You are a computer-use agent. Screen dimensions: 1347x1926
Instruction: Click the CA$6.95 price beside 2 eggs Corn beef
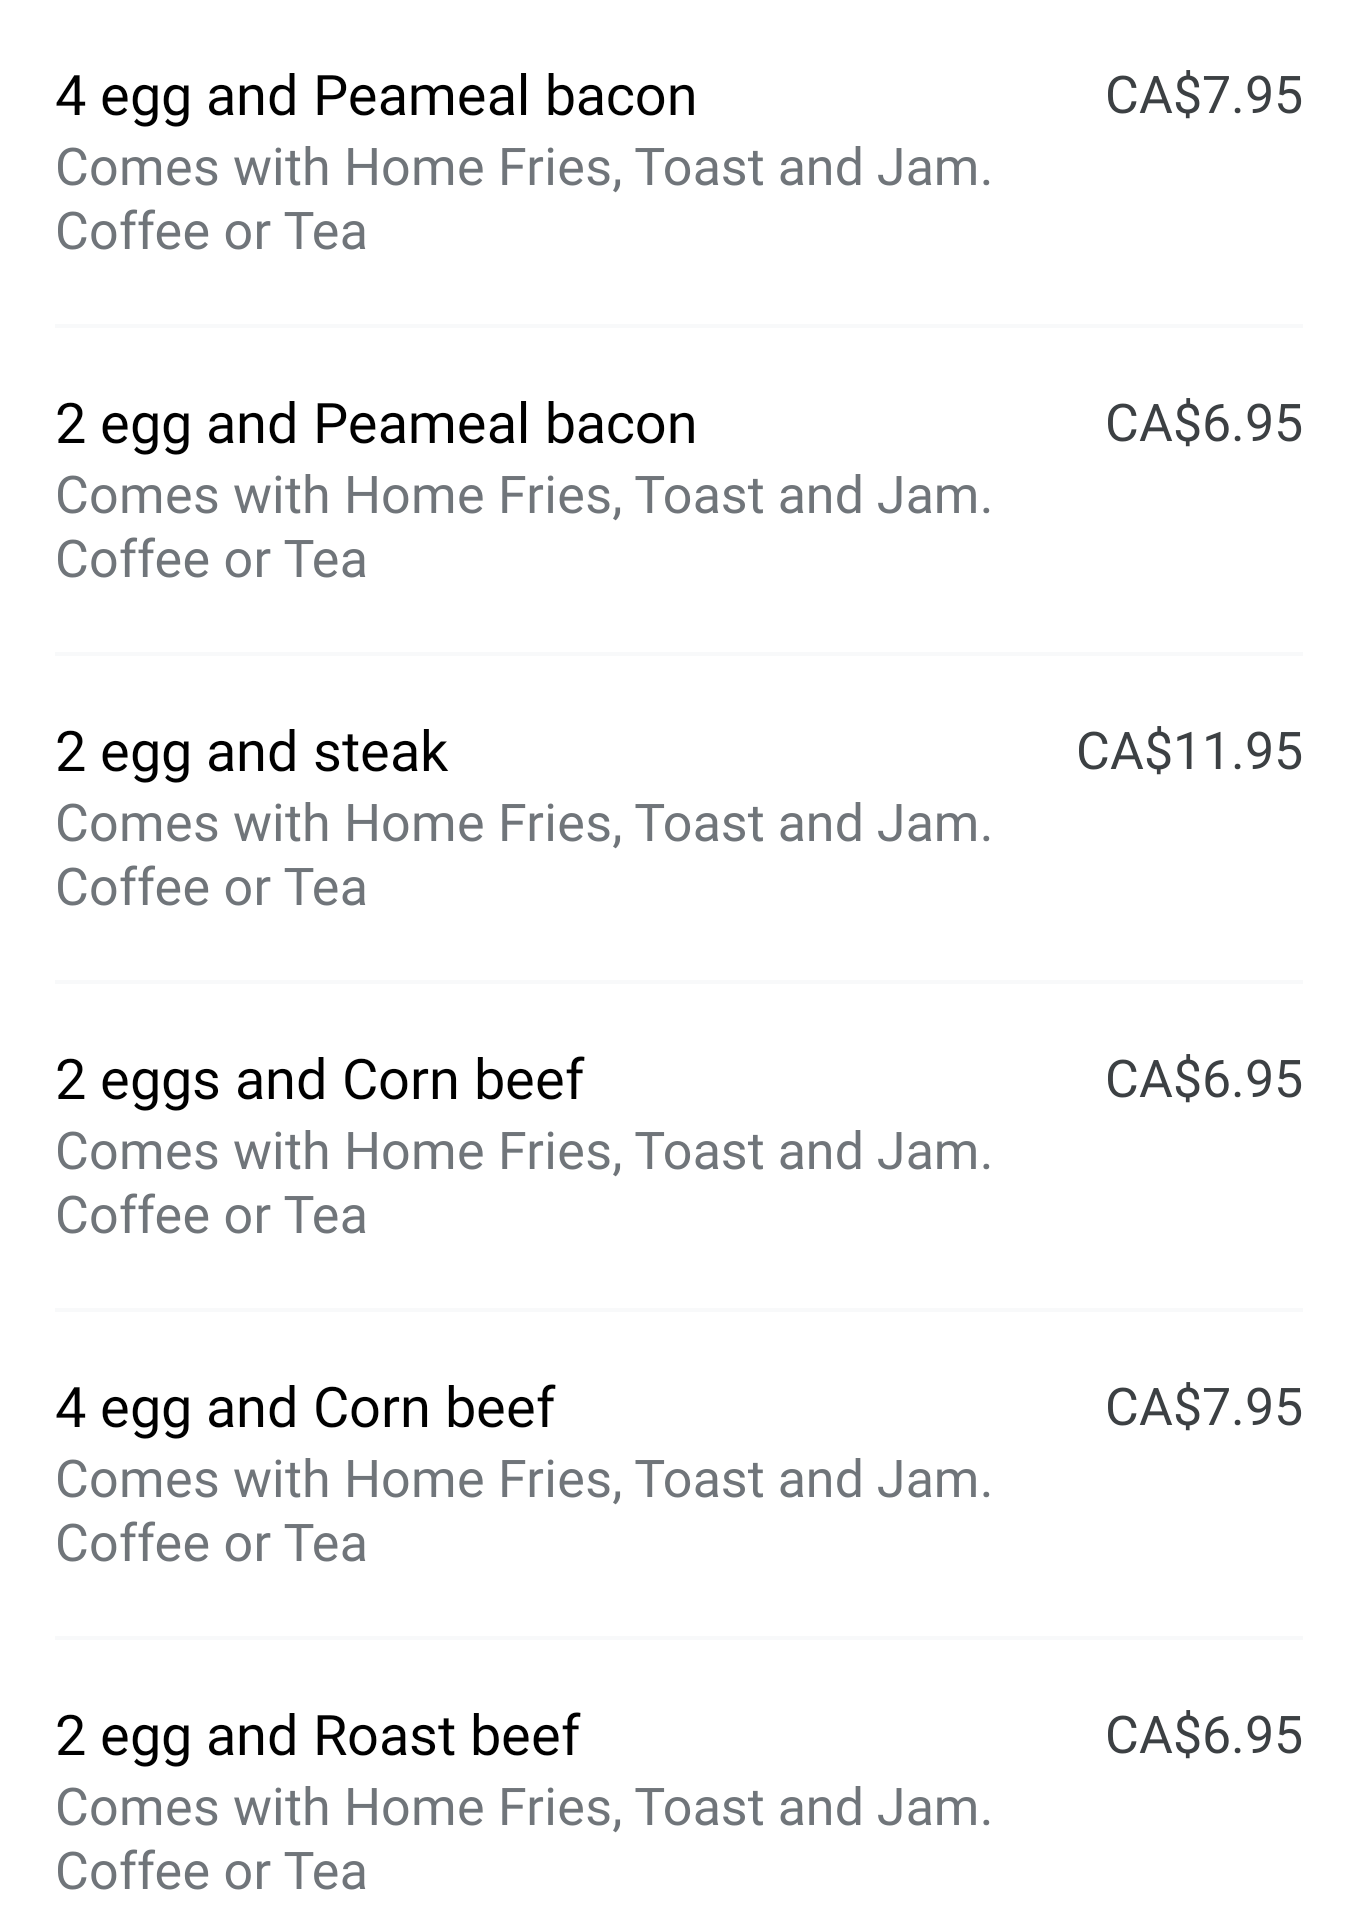click(x=1203, y=1080)
